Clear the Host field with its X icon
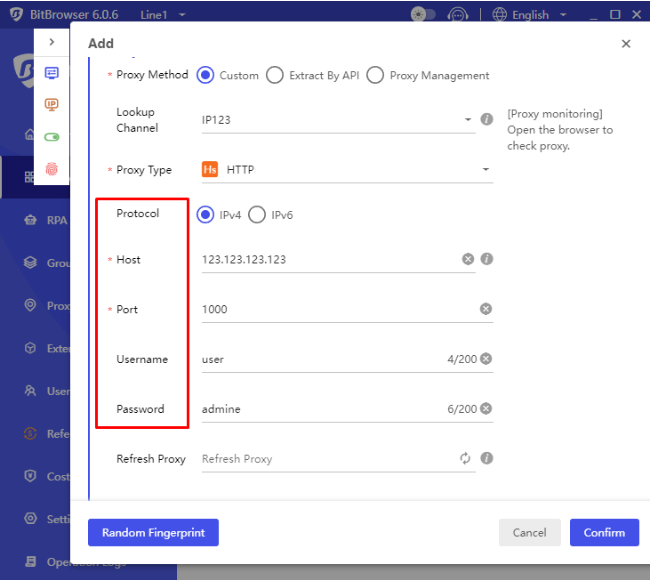The width and height of the screenshot is (651, 580). [467, 259]
